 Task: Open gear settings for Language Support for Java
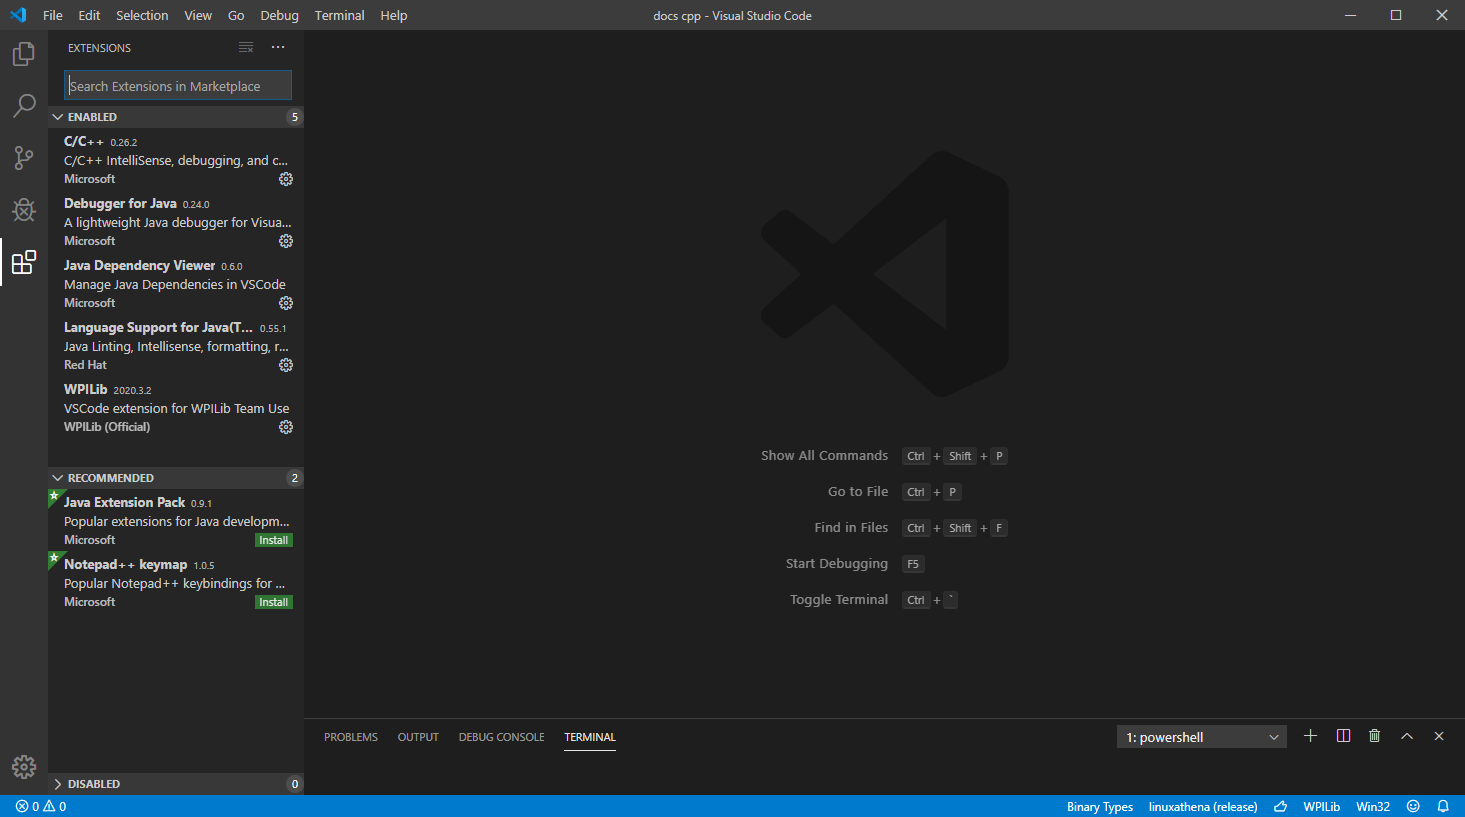pos(286,365)
